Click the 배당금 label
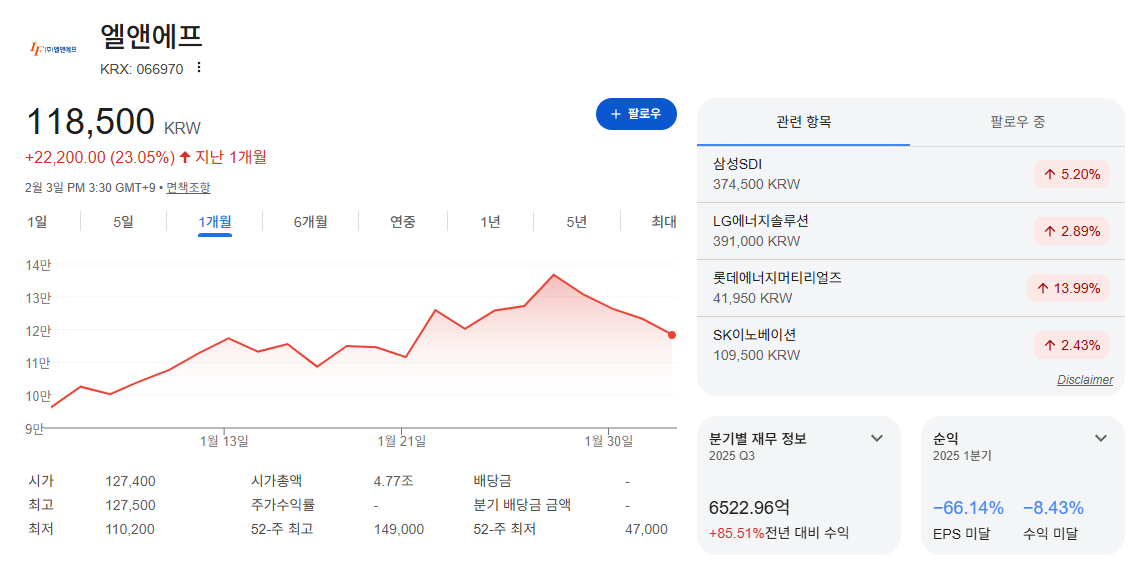The height and width of the screenshot is (571, 1142). [492, 481]
